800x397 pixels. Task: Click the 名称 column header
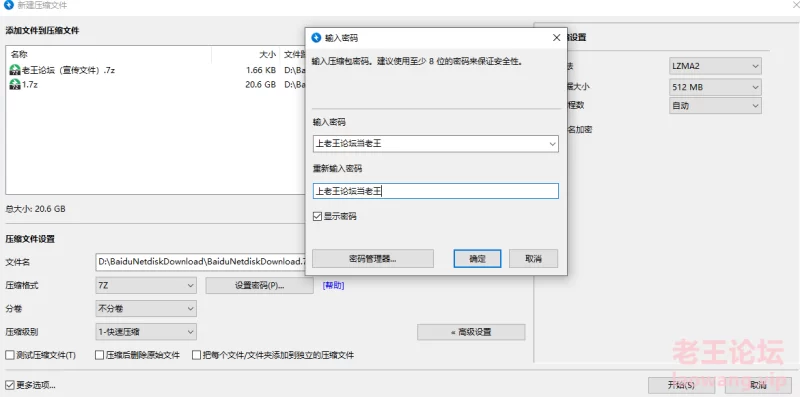(x=19, y=54)
